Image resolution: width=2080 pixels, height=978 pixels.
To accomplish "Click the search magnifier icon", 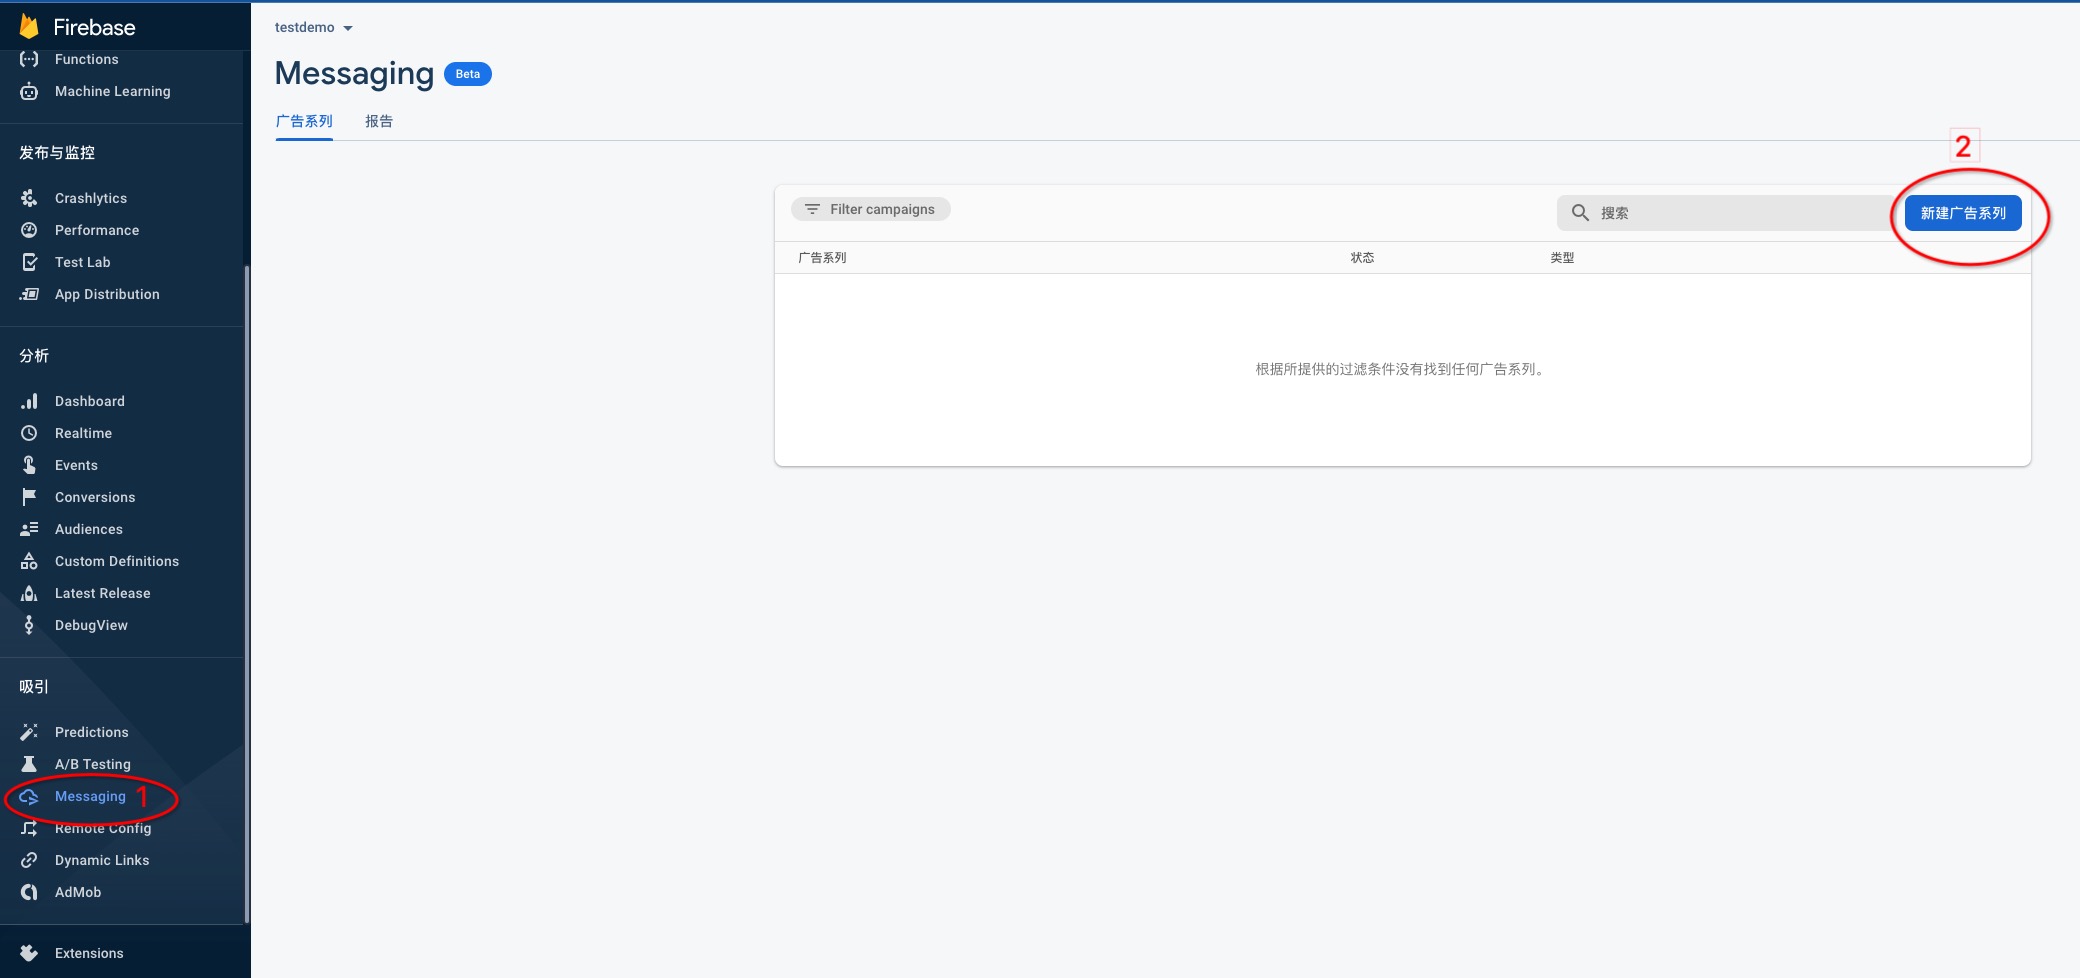I will tap(1580, 213).
